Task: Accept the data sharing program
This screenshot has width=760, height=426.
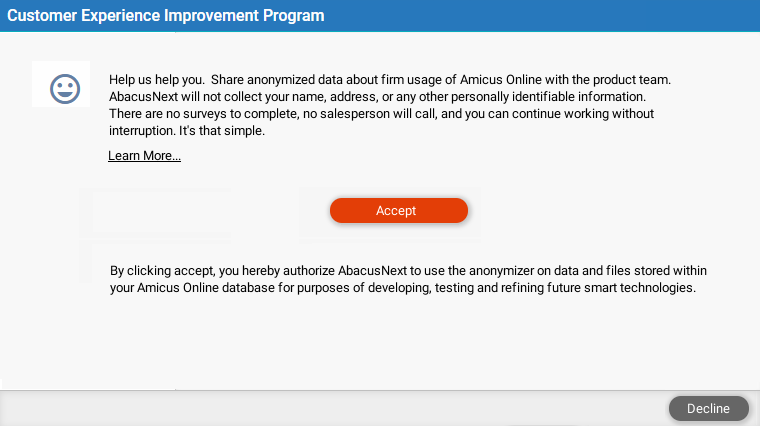Action: (399, 210)
